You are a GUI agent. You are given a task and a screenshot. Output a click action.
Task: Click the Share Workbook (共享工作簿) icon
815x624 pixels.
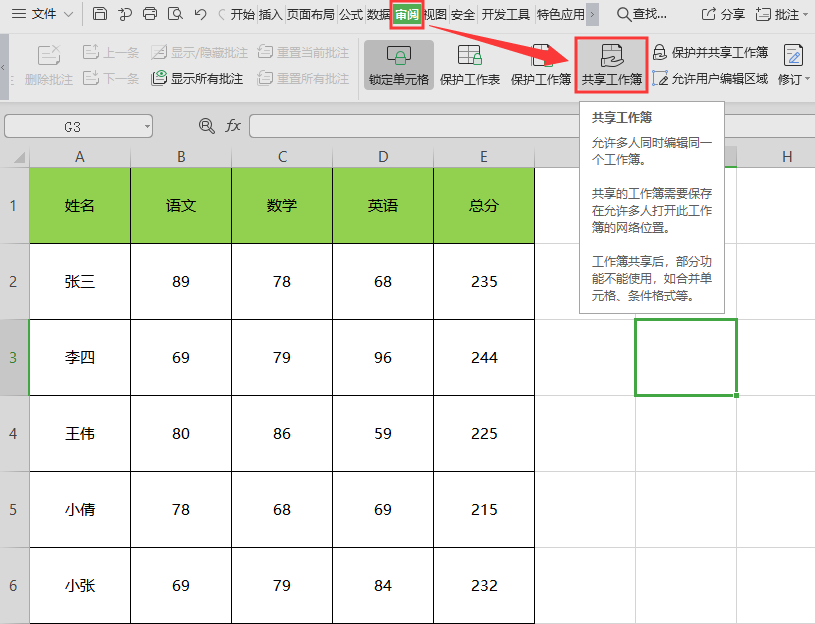point(611,56)
